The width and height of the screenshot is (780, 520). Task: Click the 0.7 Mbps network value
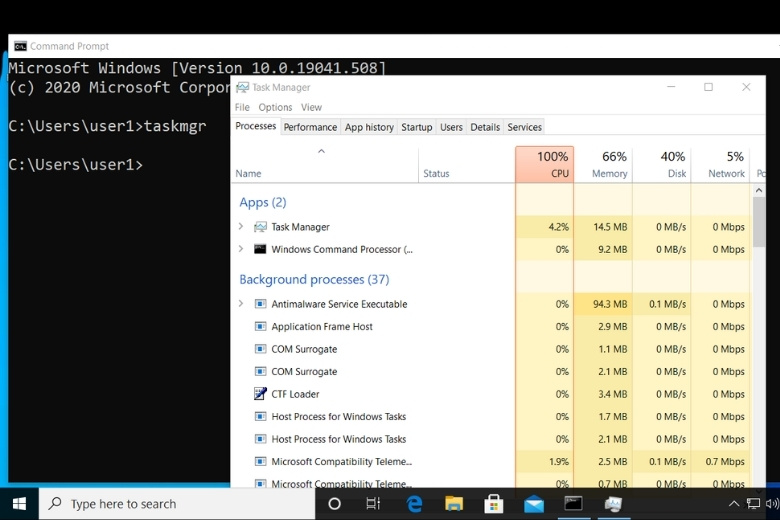point(725,461)
